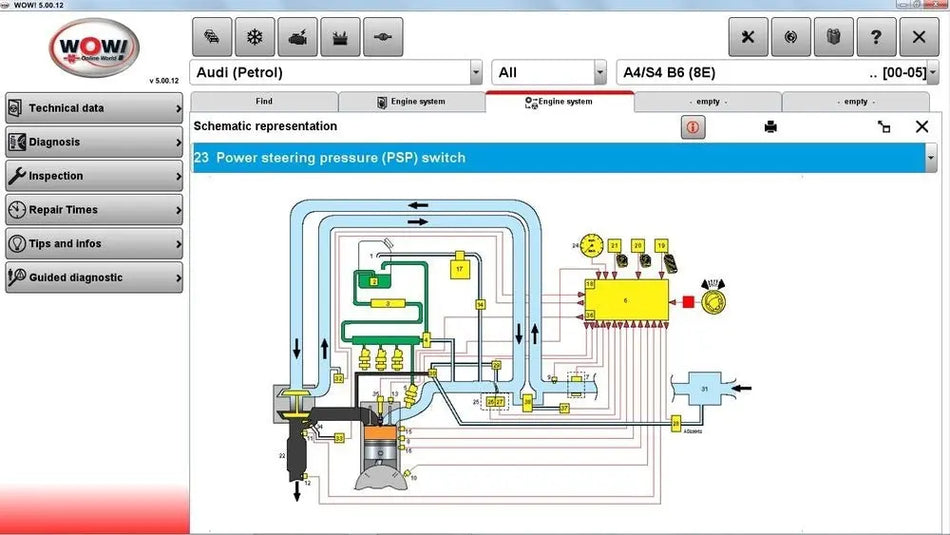Open the Guided diagnostic section
This screenshot has height=535, width=950.
pyautogui.click(x=94, y=277)
